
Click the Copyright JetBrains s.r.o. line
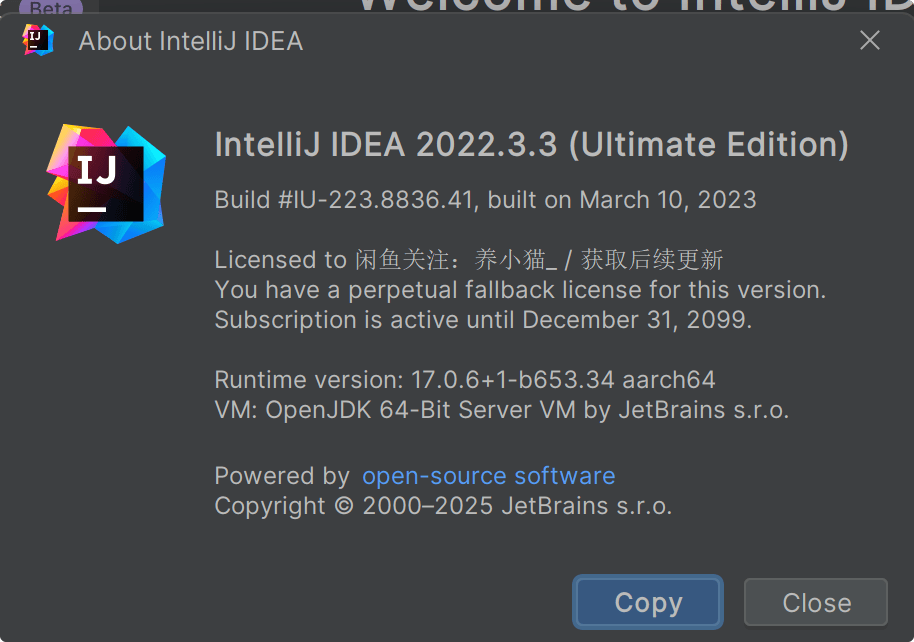[x=443, y=506]
